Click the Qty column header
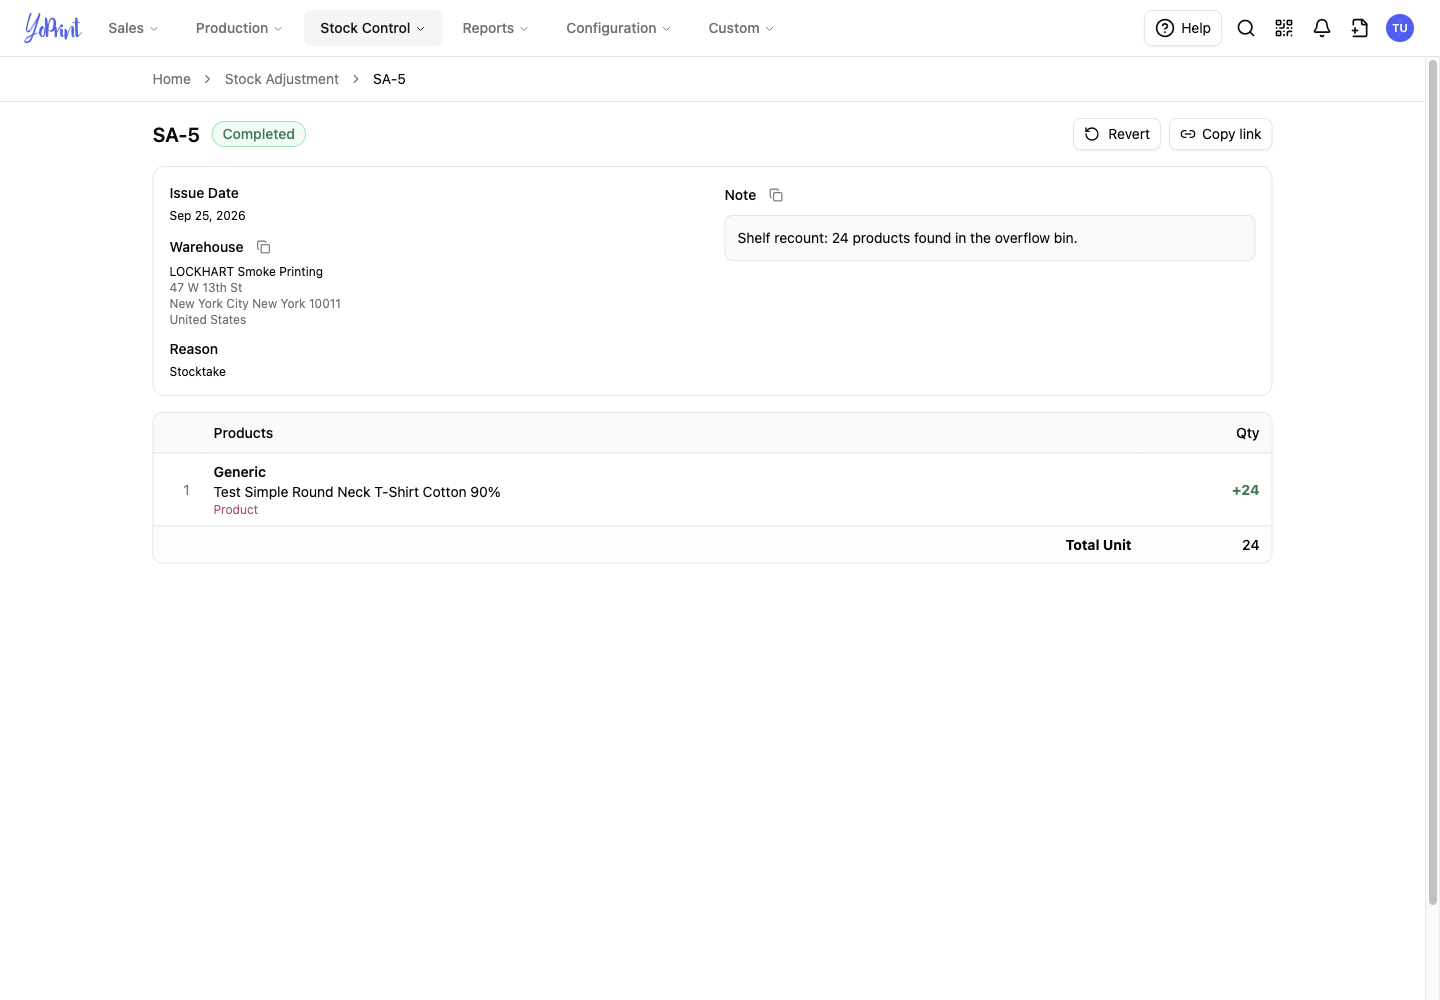1440x1000 pixels. click(1248, 433)
